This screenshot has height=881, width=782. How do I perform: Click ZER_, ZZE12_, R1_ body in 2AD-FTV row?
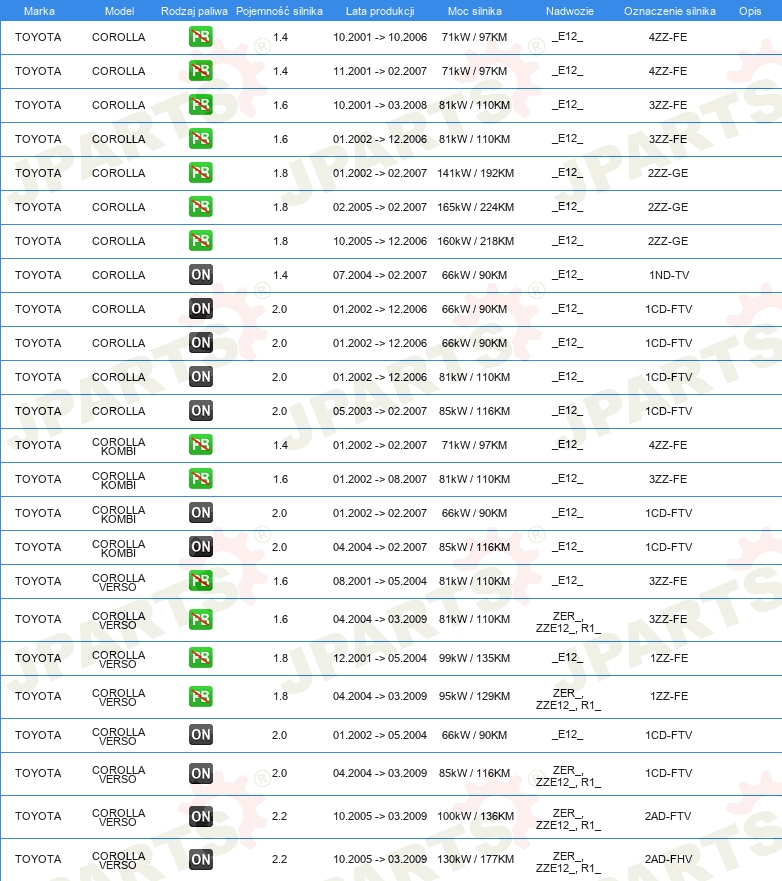(x=568, y=819)
